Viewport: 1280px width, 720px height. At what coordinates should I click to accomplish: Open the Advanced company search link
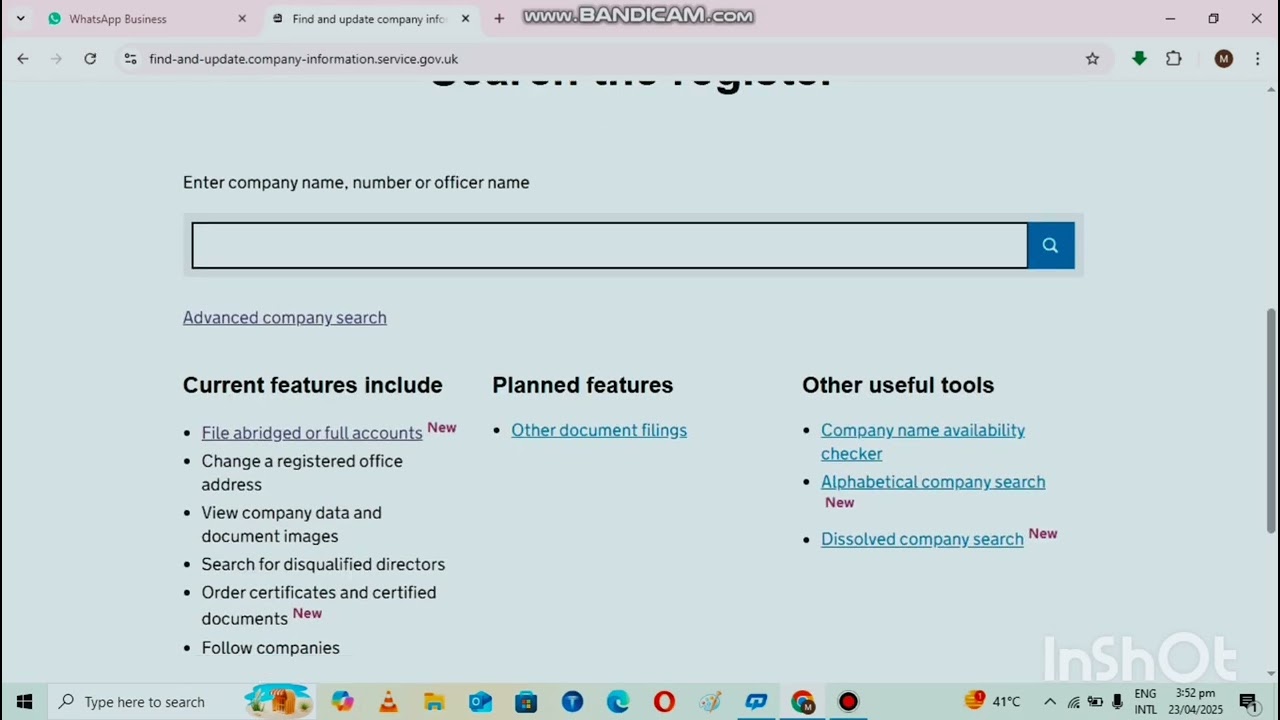(284, 317)
